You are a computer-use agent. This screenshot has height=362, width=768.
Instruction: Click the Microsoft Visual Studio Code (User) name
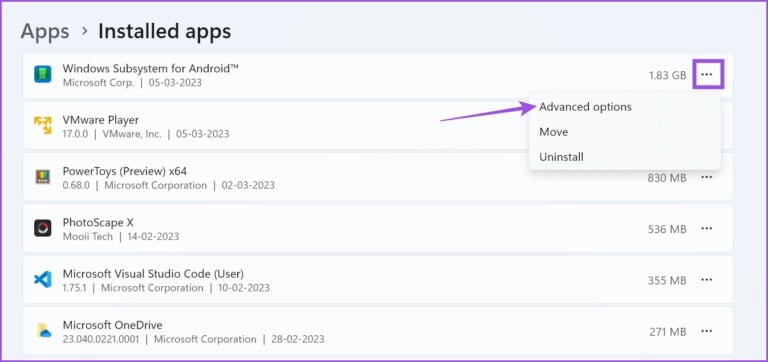(153, 273)
